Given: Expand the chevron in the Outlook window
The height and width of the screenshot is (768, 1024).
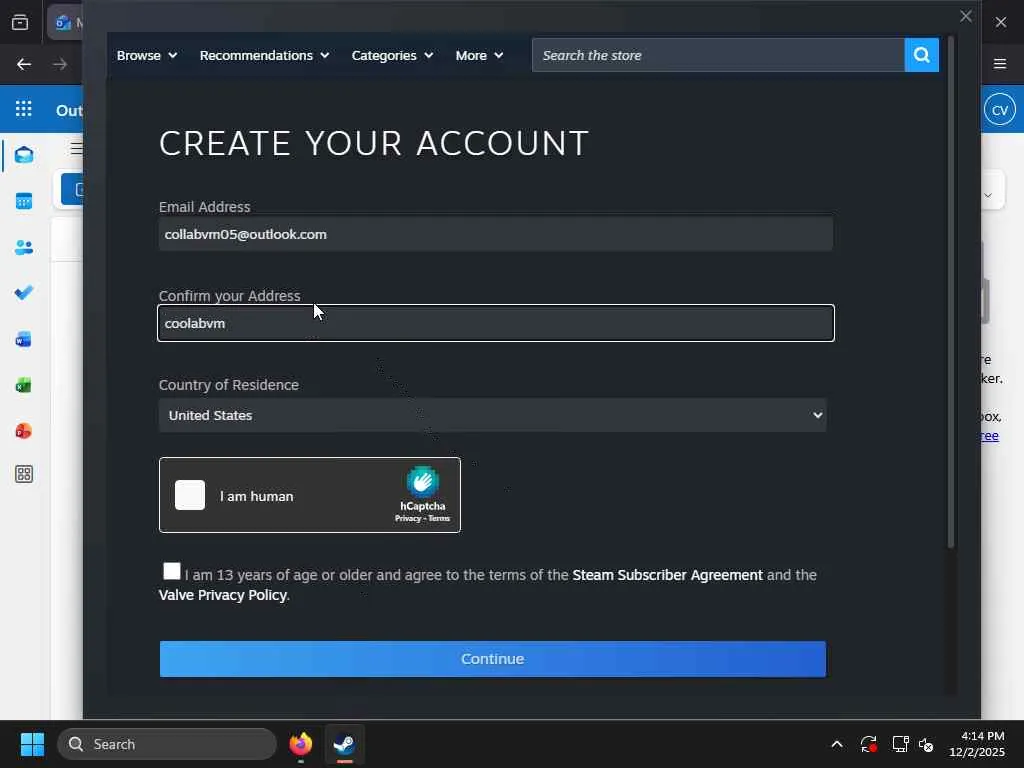Looking at the screenshot, I should pyautogui.click(x=988, y=195).
